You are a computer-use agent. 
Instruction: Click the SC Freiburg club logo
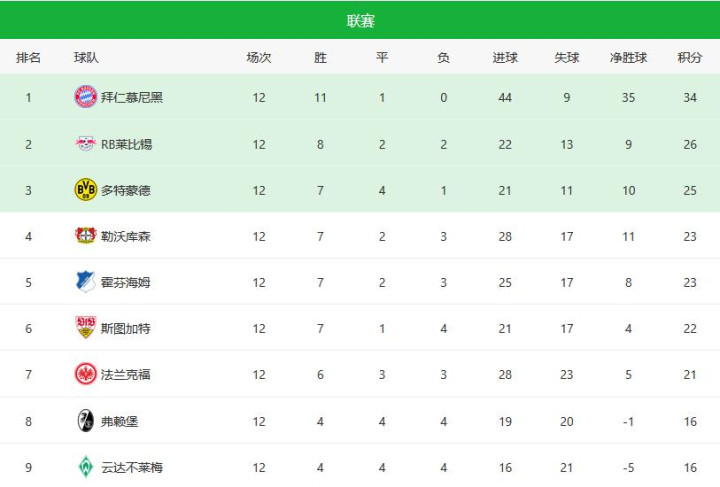86,421
